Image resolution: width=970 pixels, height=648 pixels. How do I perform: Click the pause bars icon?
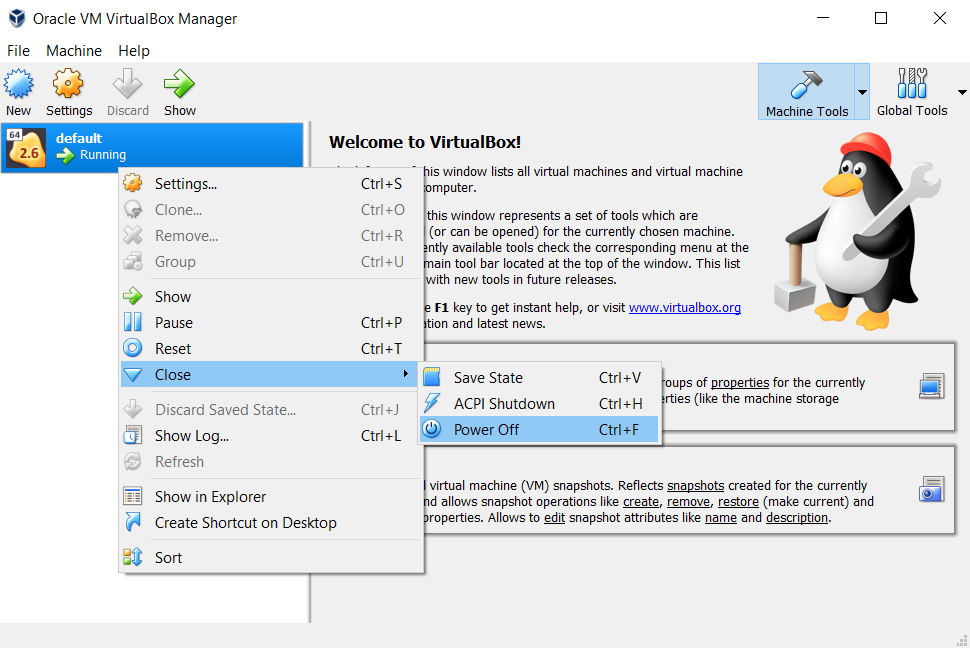tap(132, 322)
